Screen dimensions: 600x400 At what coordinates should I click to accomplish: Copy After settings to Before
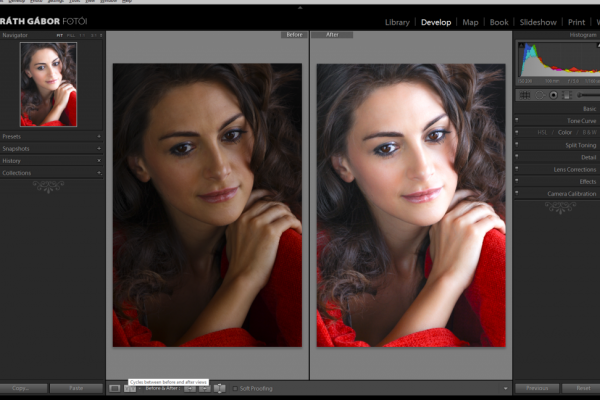pyautogui.click(x=205, y=389)
